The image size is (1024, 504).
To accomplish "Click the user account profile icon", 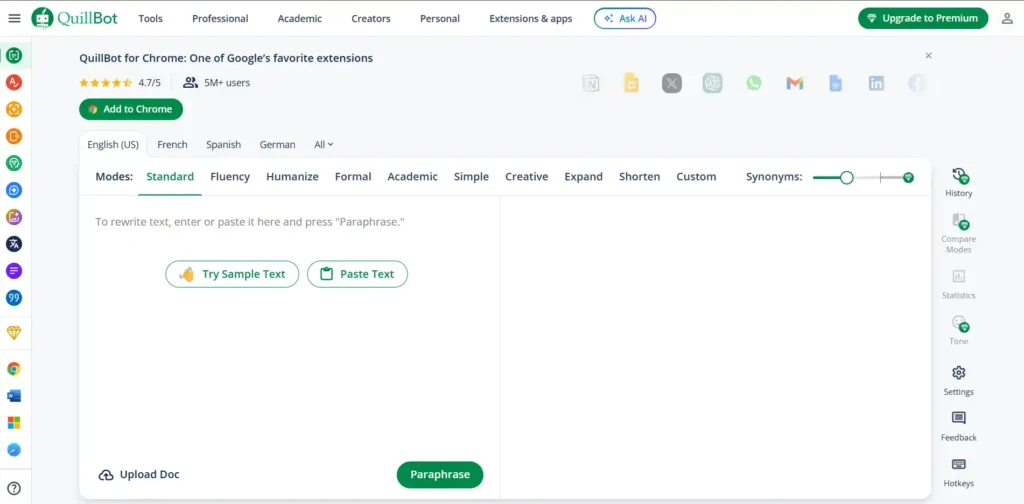I will coord(1006,18).
